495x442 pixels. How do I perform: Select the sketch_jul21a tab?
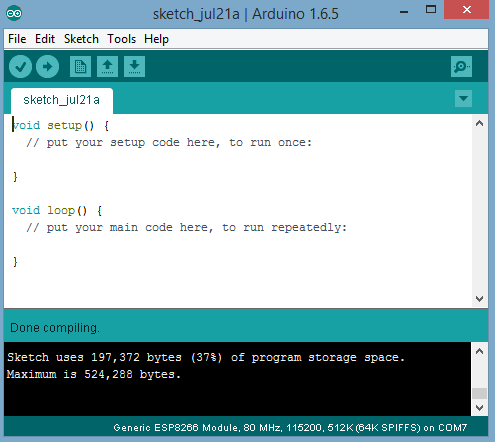[62, 100]
